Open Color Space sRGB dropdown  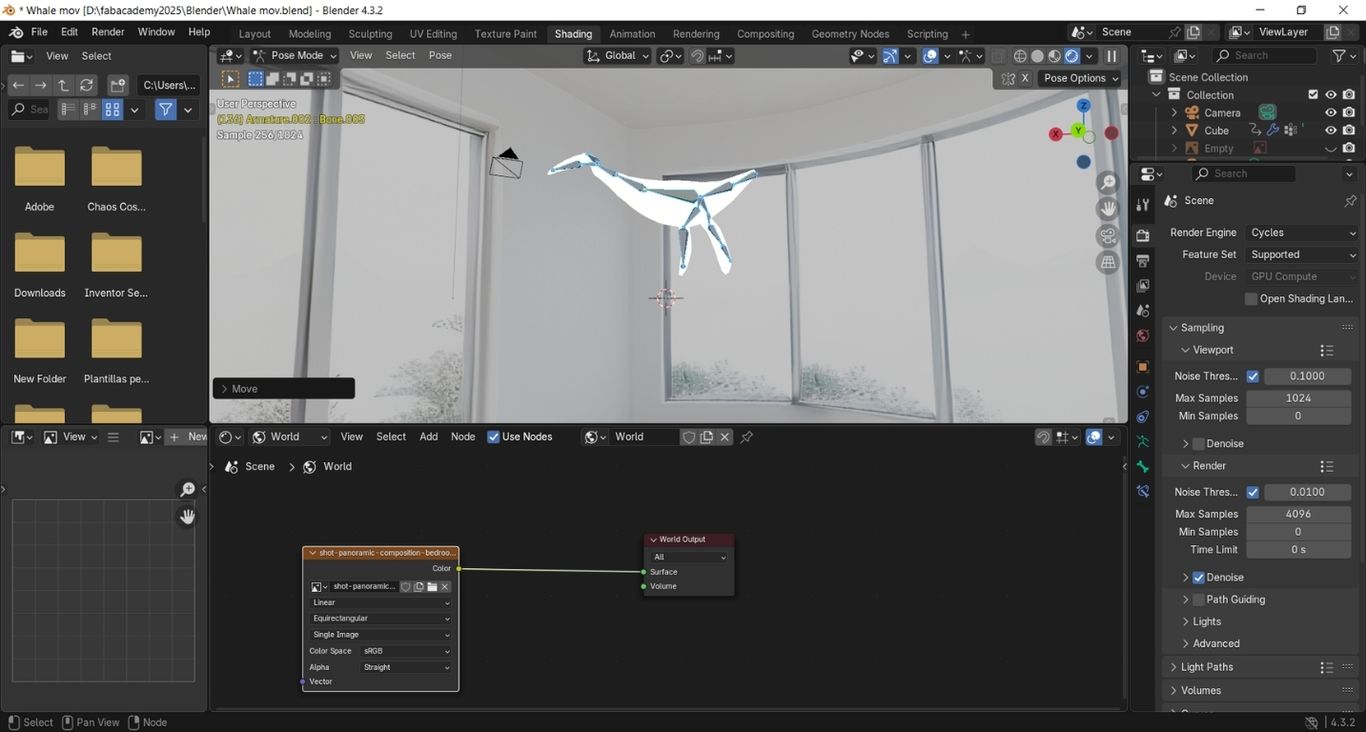[x=406, y=651]
